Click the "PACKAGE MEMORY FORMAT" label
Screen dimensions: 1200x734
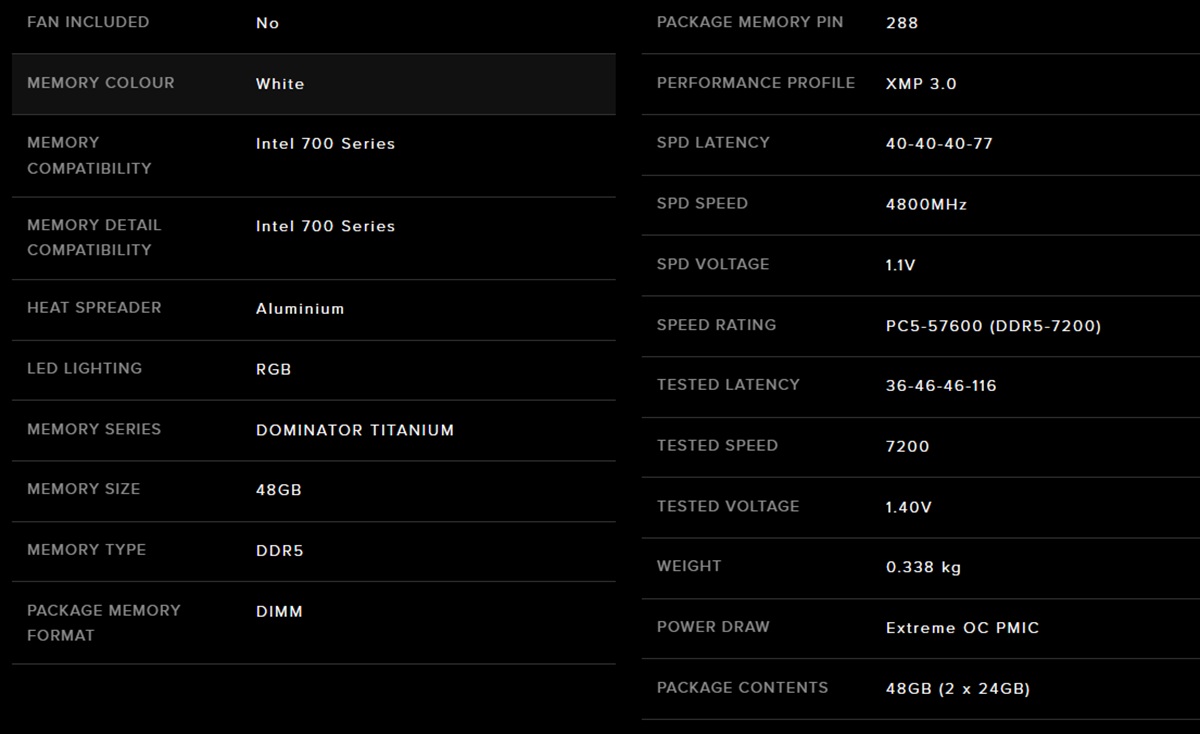[x=104, y=623]
